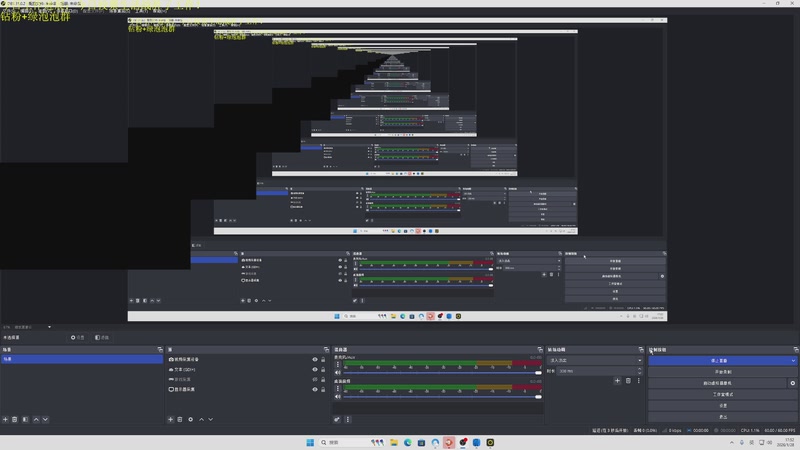Pop out the Controls dock icon
The width and height of the screenshot is (800, 450).
796,349
